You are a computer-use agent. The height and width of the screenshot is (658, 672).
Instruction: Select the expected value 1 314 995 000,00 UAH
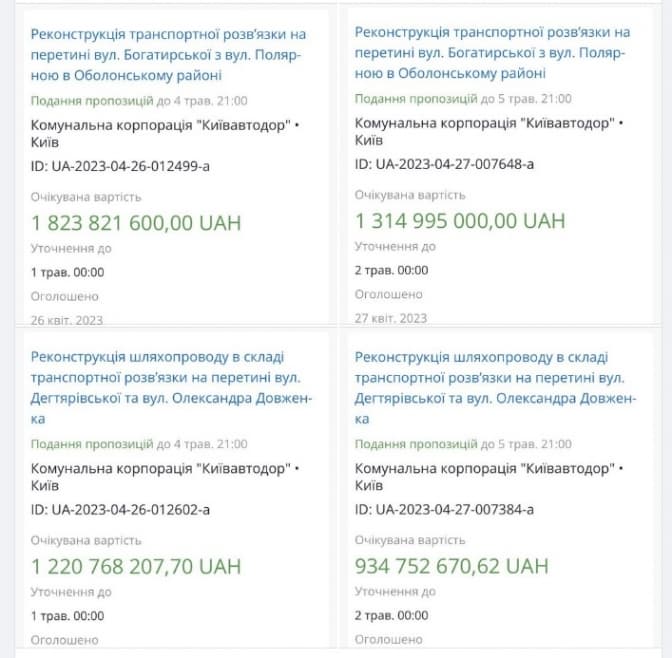click(460, 221)
